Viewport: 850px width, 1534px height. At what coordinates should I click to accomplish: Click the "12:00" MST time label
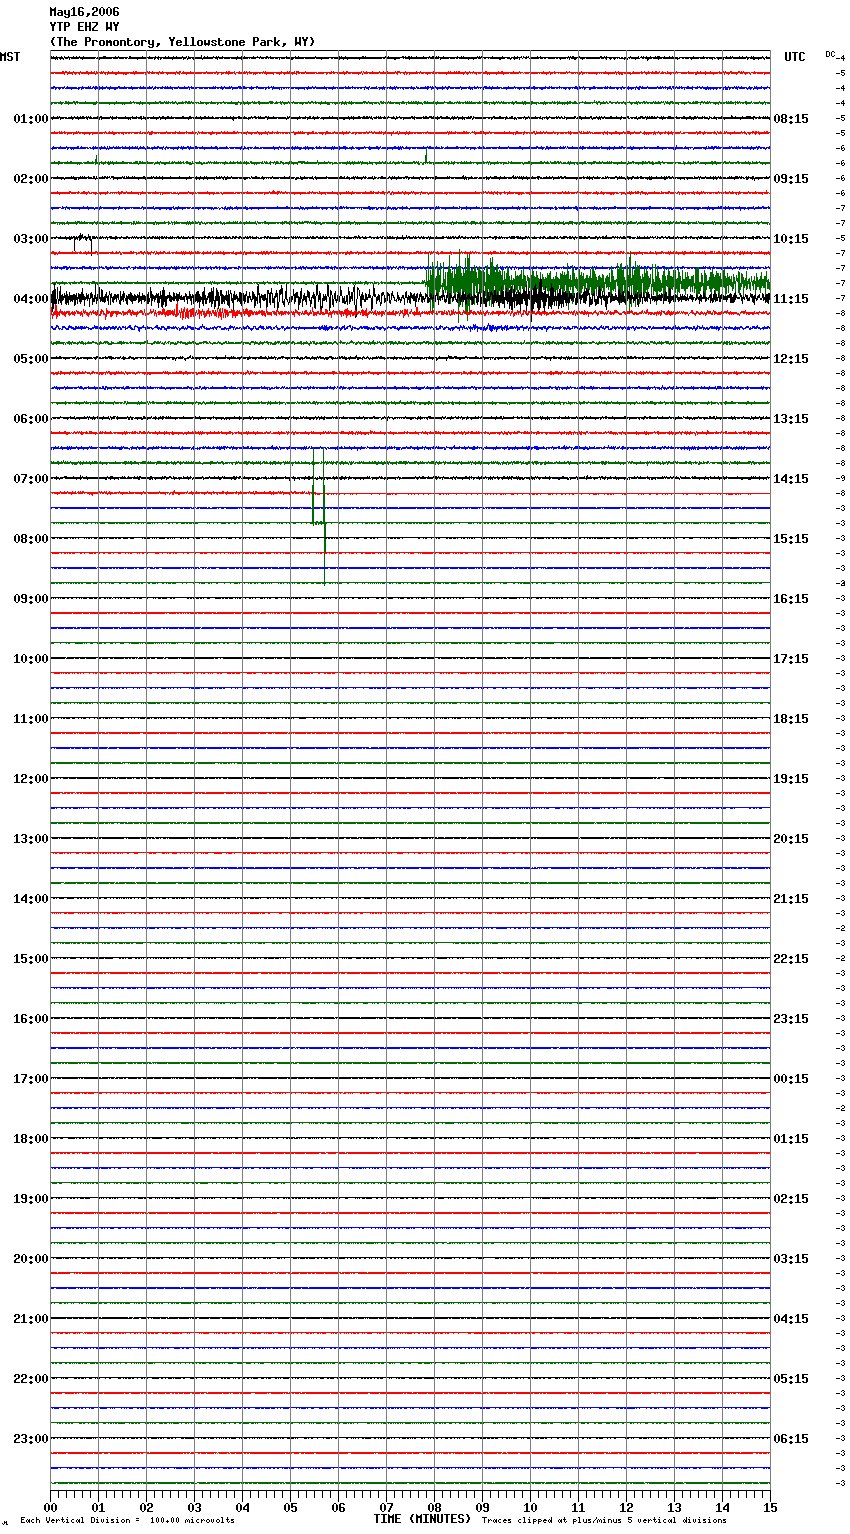pos(31,779)
